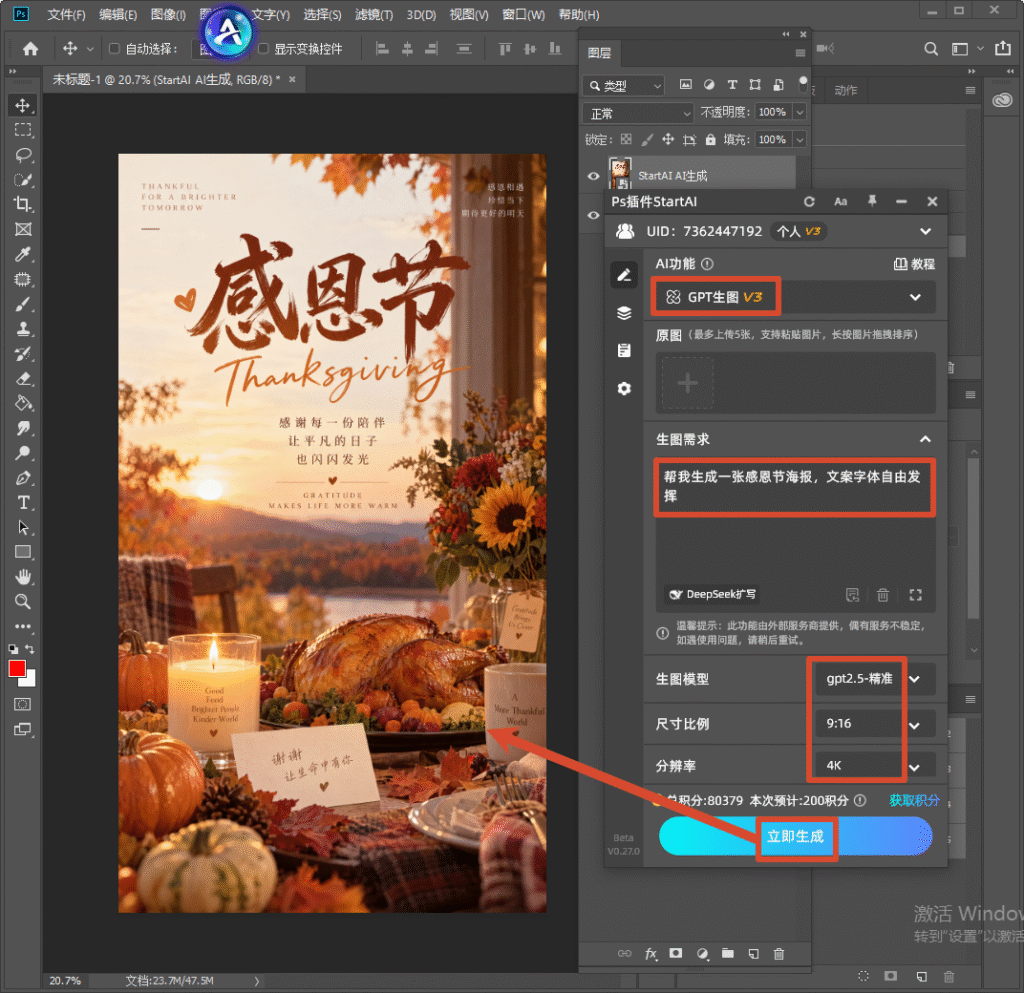Toggle lock all in Layers panel
The width and height of the screenshot is (1024, 993).
711,139
